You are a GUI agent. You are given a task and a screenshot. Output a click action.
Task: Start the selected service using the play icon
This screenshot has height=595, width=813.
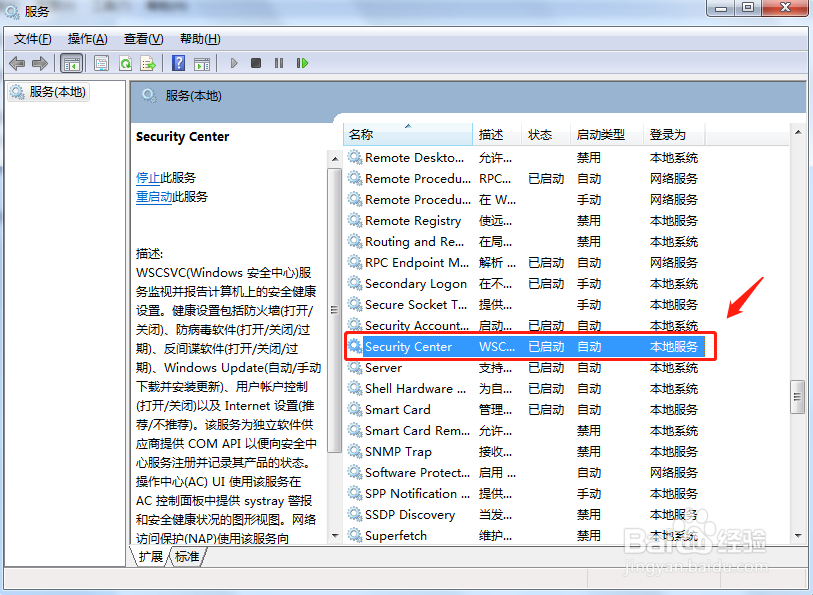[232, 62]
